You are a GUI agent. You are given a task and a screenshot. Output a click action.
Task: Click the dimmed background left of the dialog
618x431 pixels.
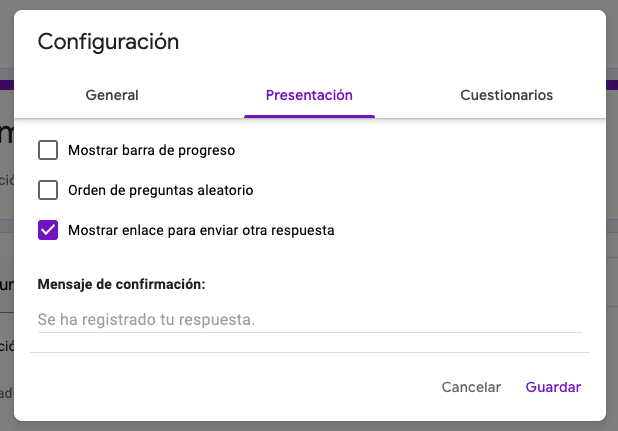pos(6,250)
